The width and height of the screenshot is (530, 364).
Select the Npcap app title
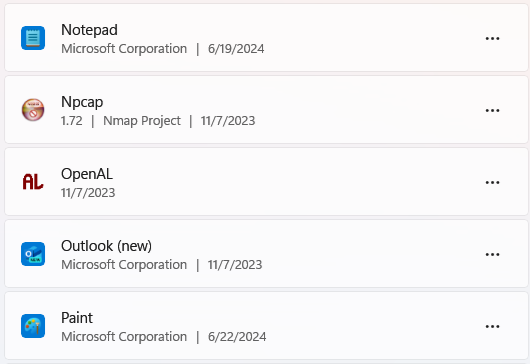82,102
